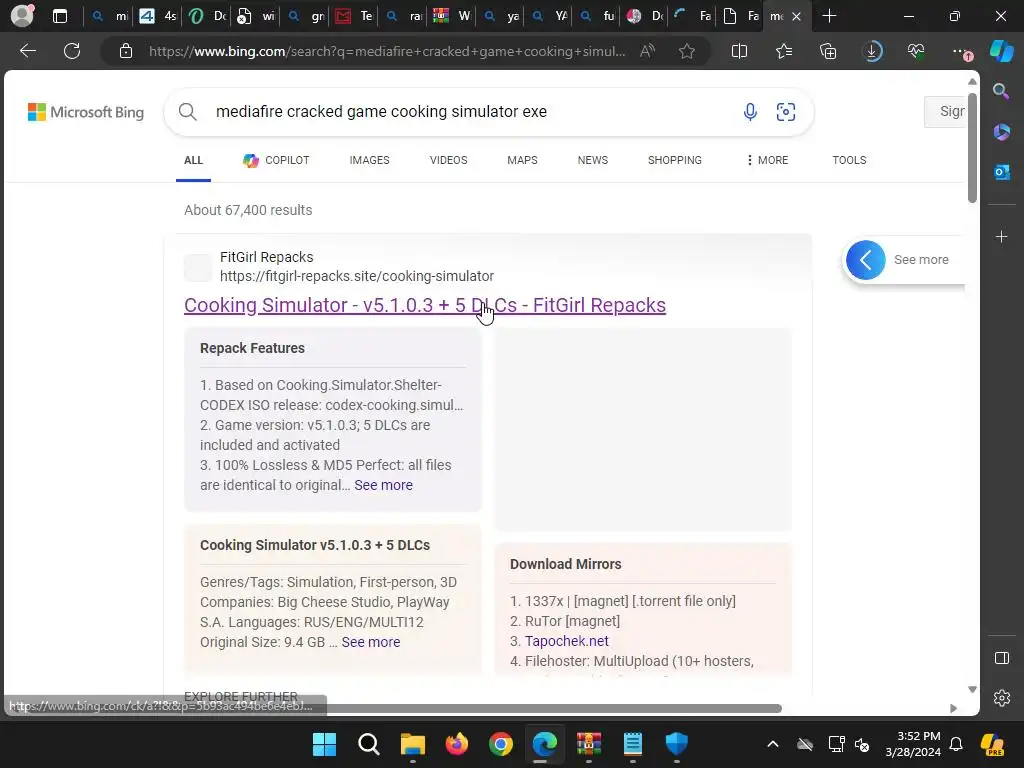Open the Favorites list

click(784, 51)
